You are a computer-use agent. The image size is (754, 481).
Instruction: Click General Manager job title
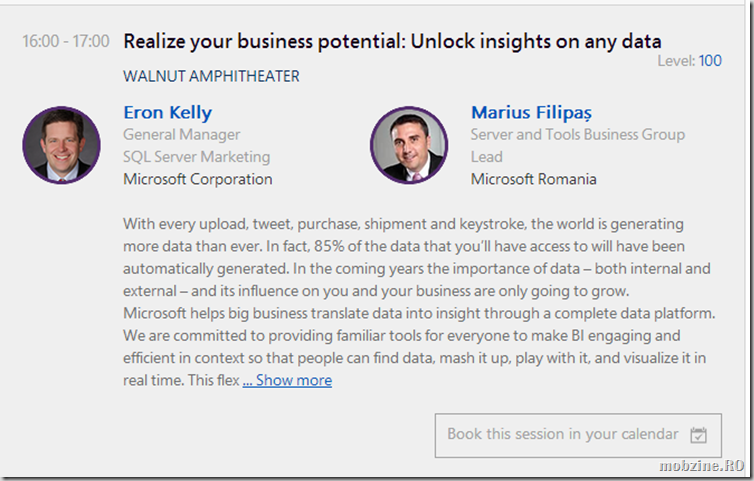181,135
